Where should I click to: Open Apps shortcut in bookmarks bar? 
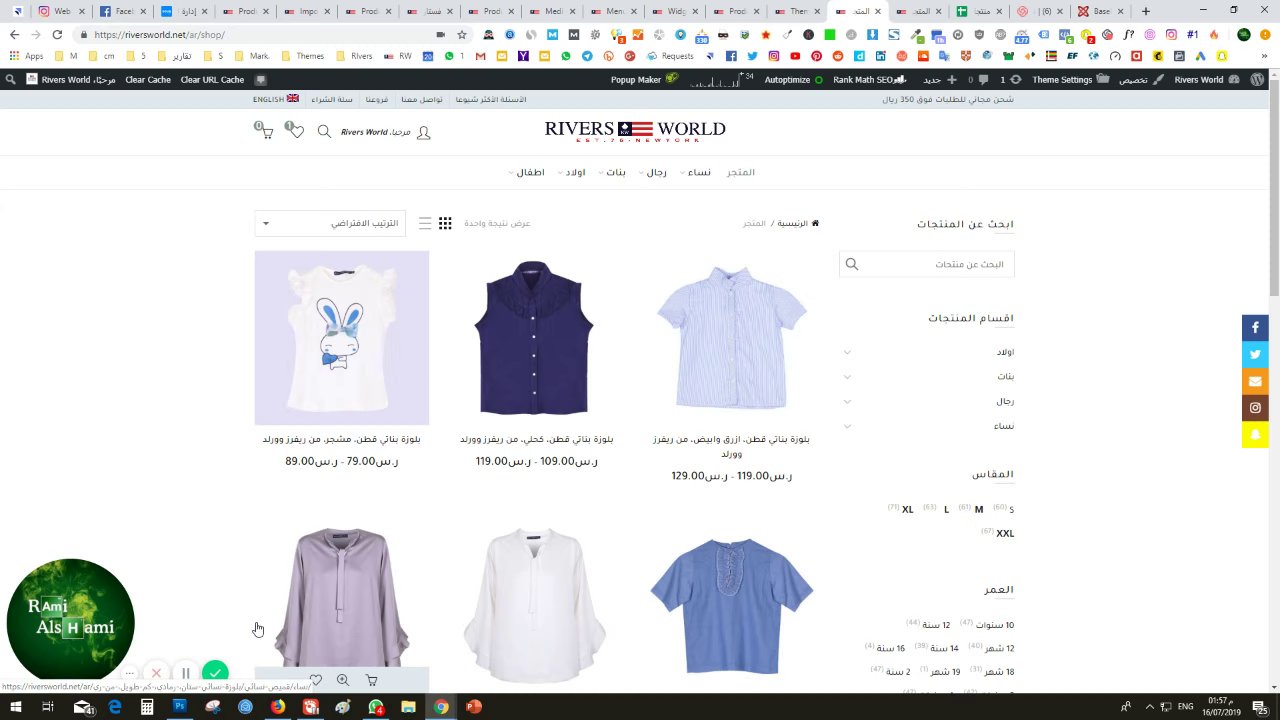pos(27,56)
